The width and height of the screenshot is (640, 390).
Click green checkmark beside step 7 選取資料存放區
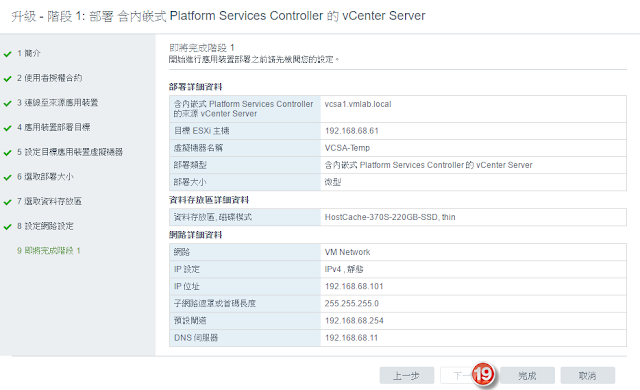tap(7, 202)
